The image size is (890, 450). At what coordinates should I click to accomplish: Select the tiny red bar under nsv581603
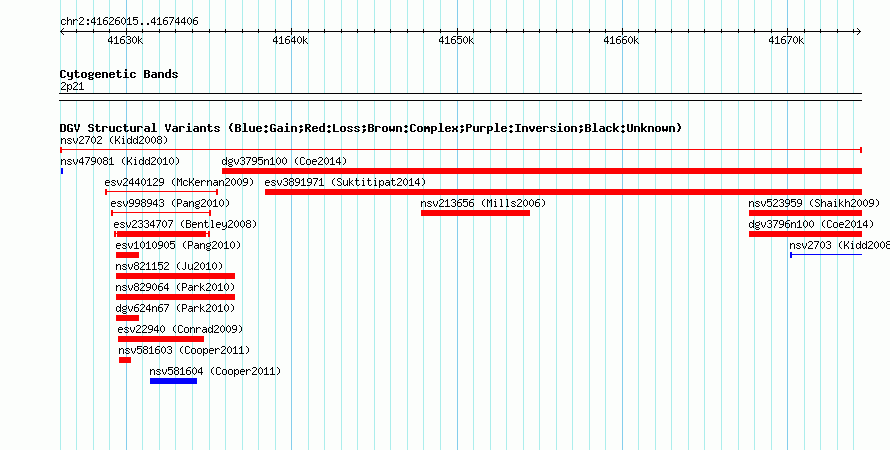125,360
